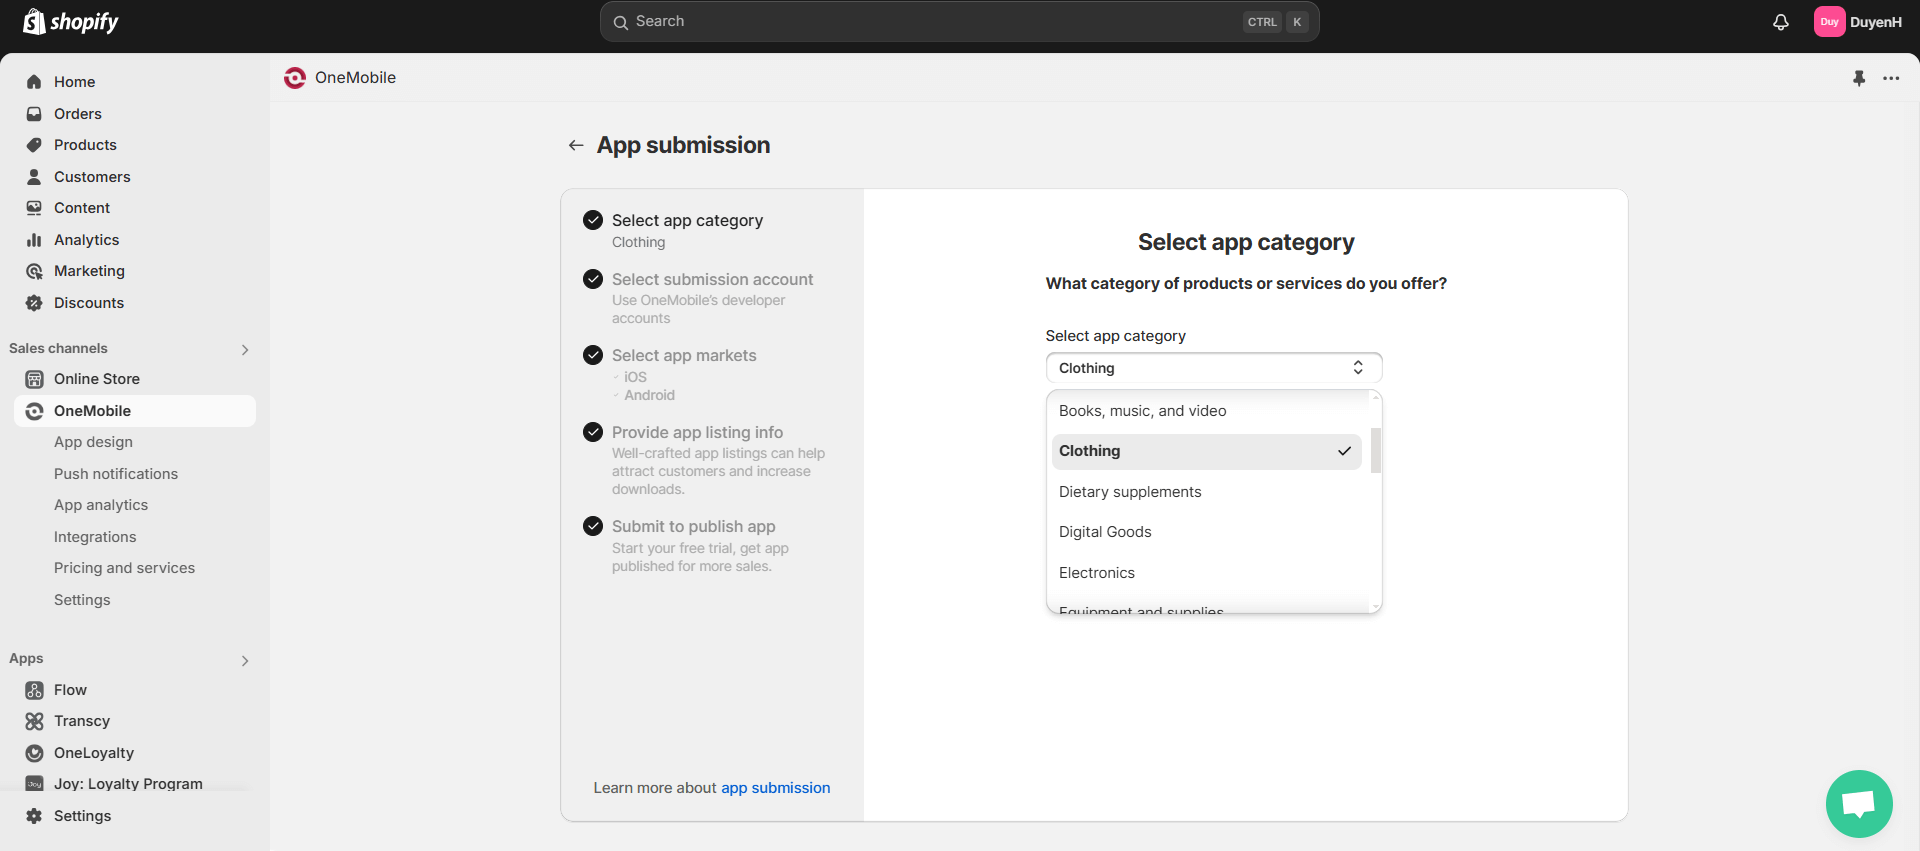The height and width of the screenshot is (851, 1920).
Task: Click the 'iOS' market text
Action: tap(636, 377)
